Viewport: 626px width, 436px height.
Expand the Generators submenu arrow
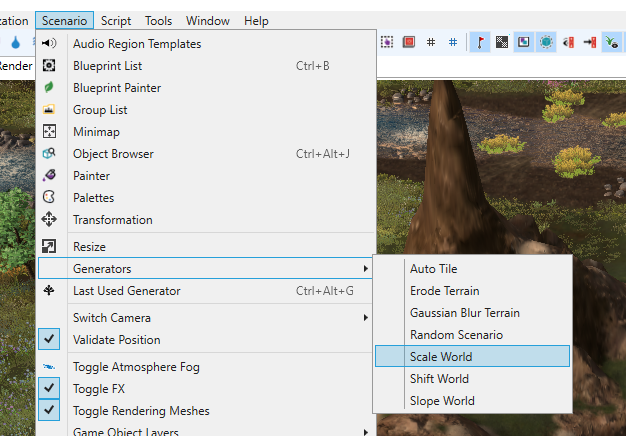pyautogui.click(x=365, y=268)
